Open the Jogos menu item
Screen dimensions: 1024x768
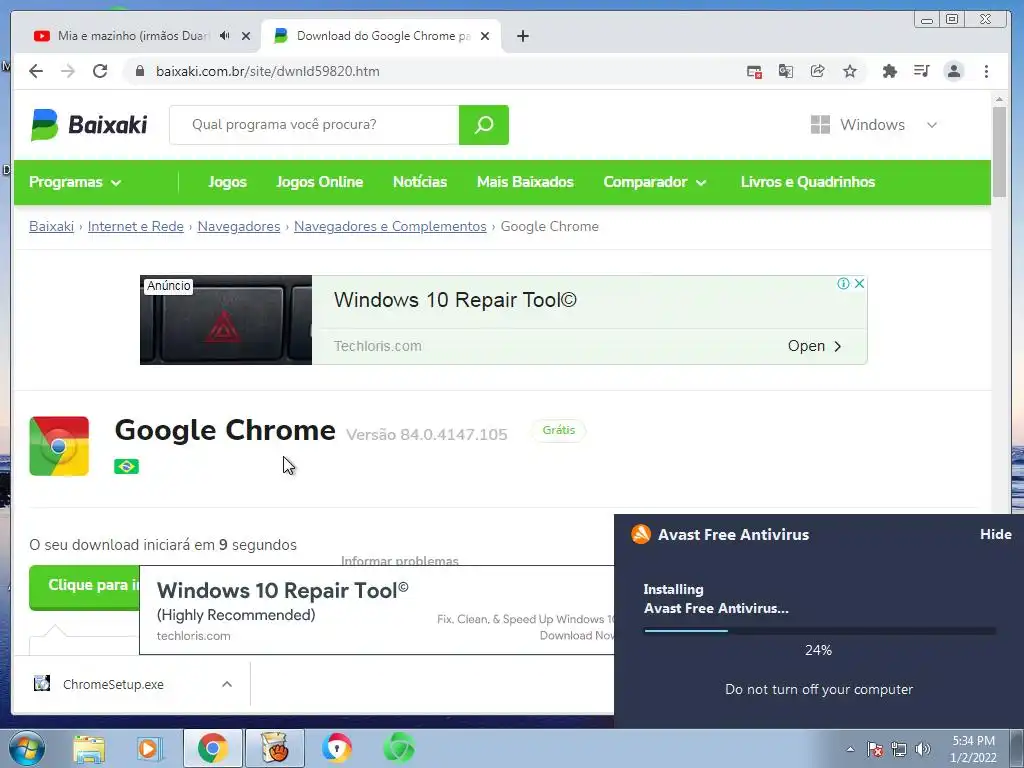pyautogui.click(x=227, y=182)
